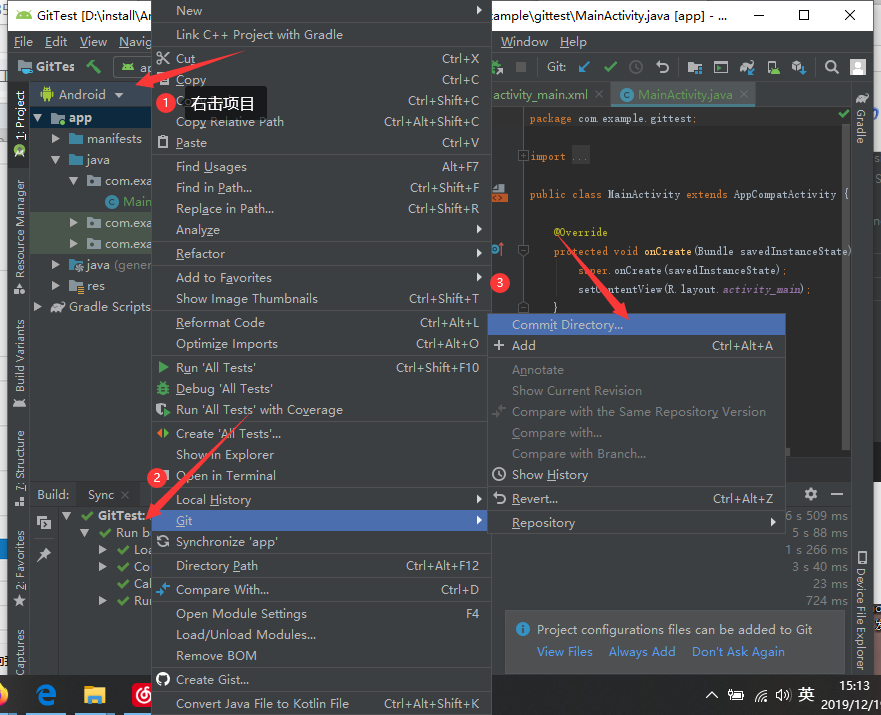
Task: Select Show History in Git submenu
Action: tap(636, 475)
